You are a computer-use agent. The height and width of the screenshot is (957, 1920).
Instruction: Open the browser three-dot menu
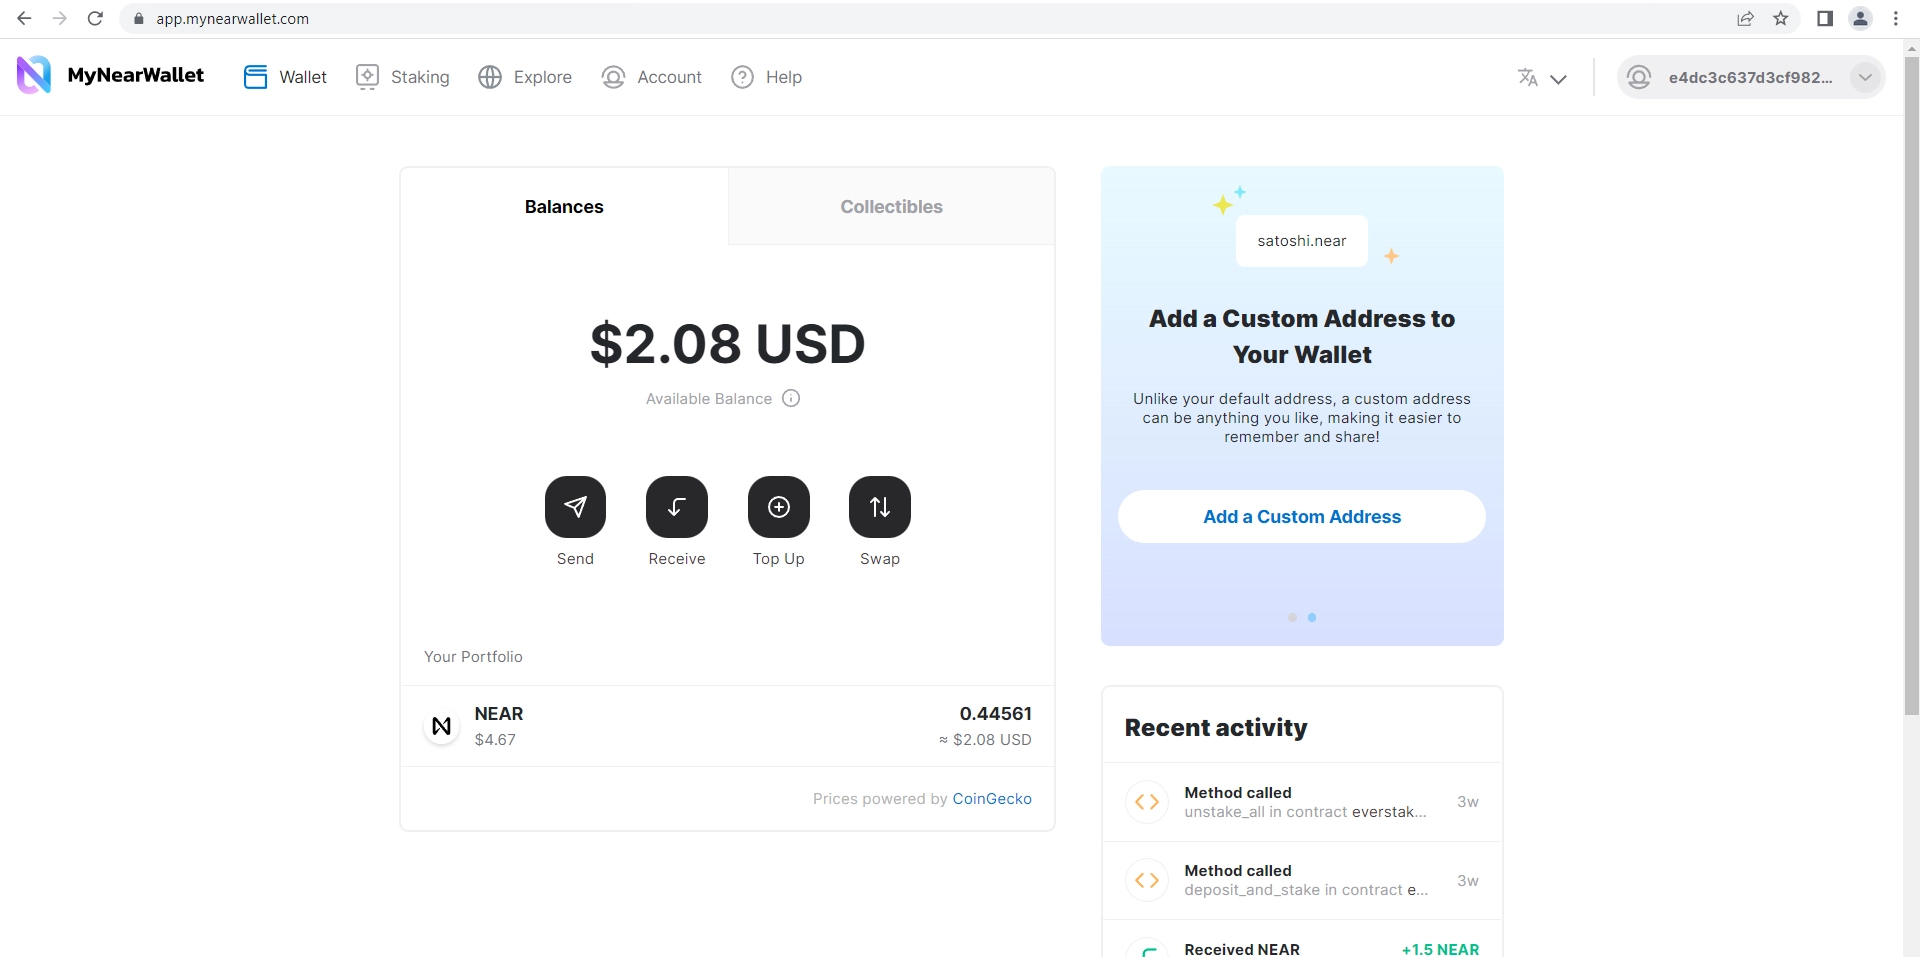1896,18
